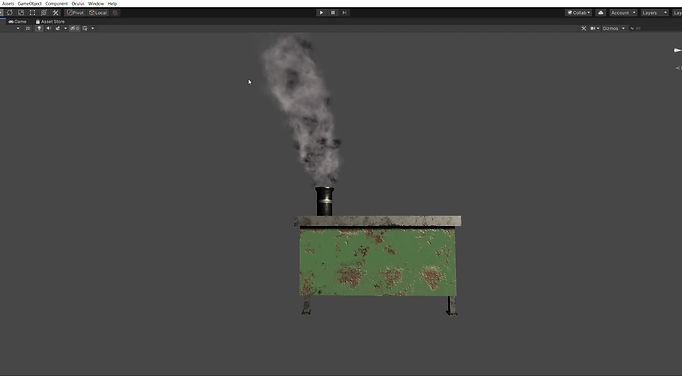Open the Layers dropdown
Viewport: 682px width, 376px height.
coord(654,13)
